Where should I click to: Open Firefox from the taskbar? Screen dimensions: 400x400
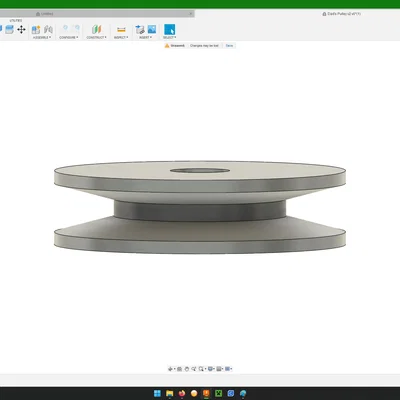tap(182, 393)
